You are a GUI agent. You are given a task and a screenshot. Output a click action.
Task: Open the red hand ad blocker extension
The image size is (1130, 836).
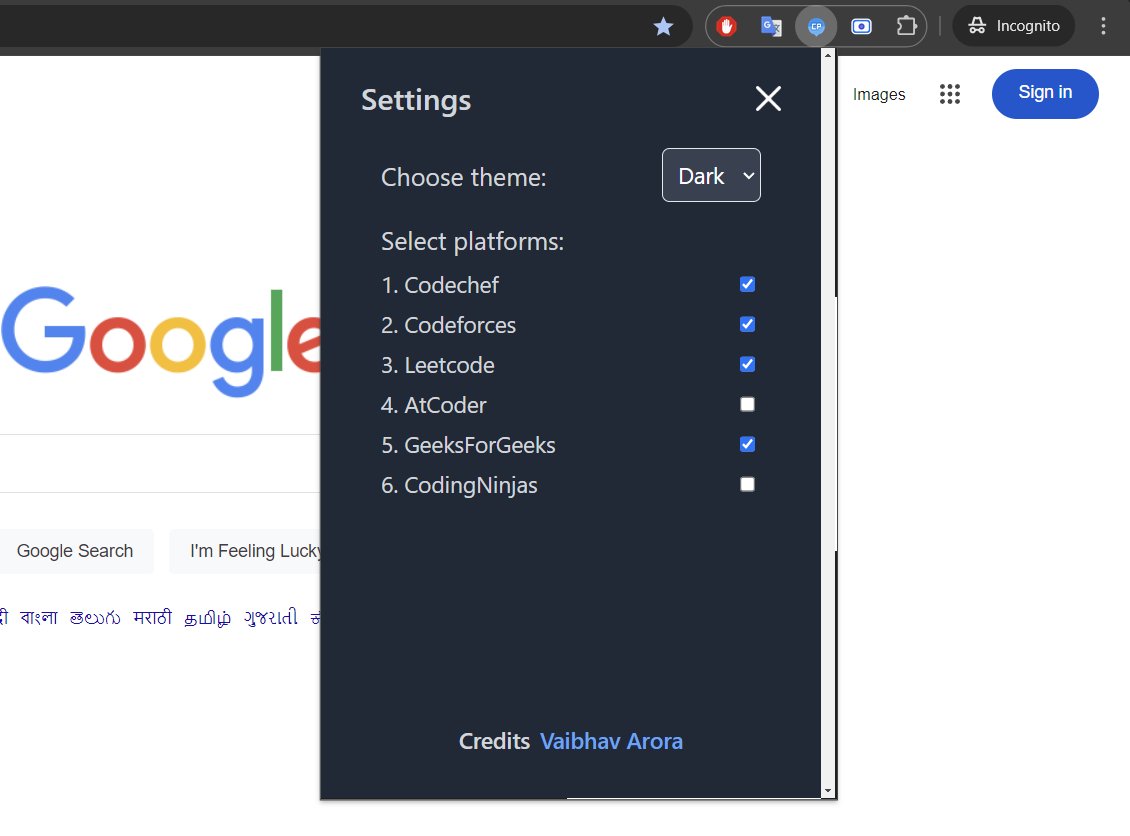point(726,27)
